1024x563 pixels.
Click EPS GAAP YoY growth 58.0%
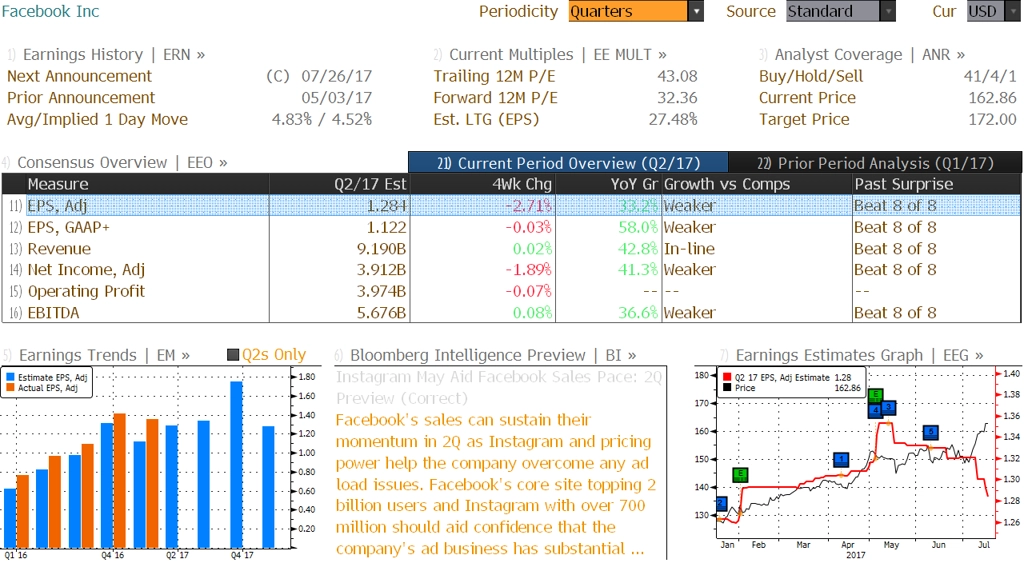click(x=638, y=227)
